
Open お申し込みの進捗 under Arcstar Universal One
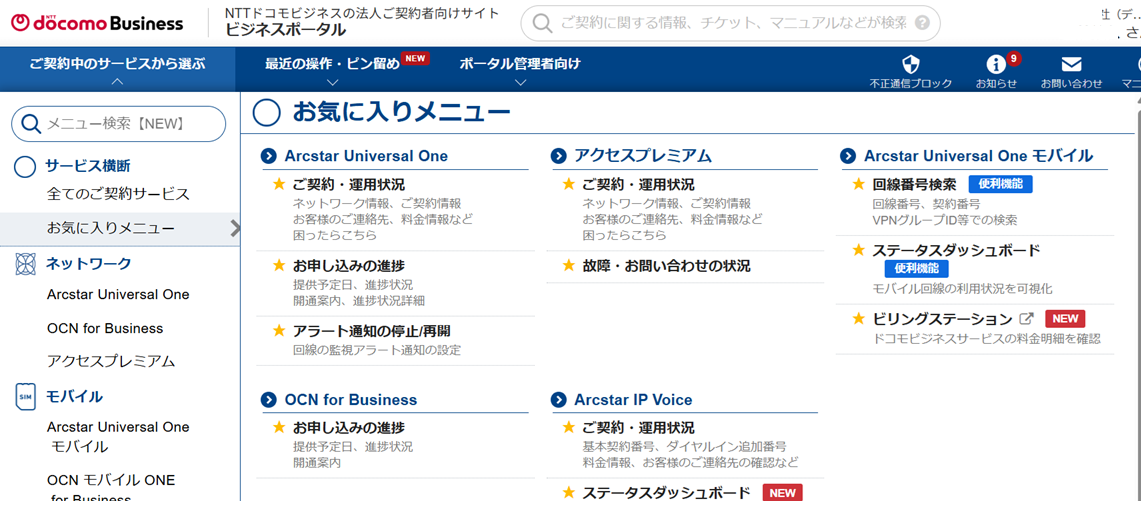(348, 266)
